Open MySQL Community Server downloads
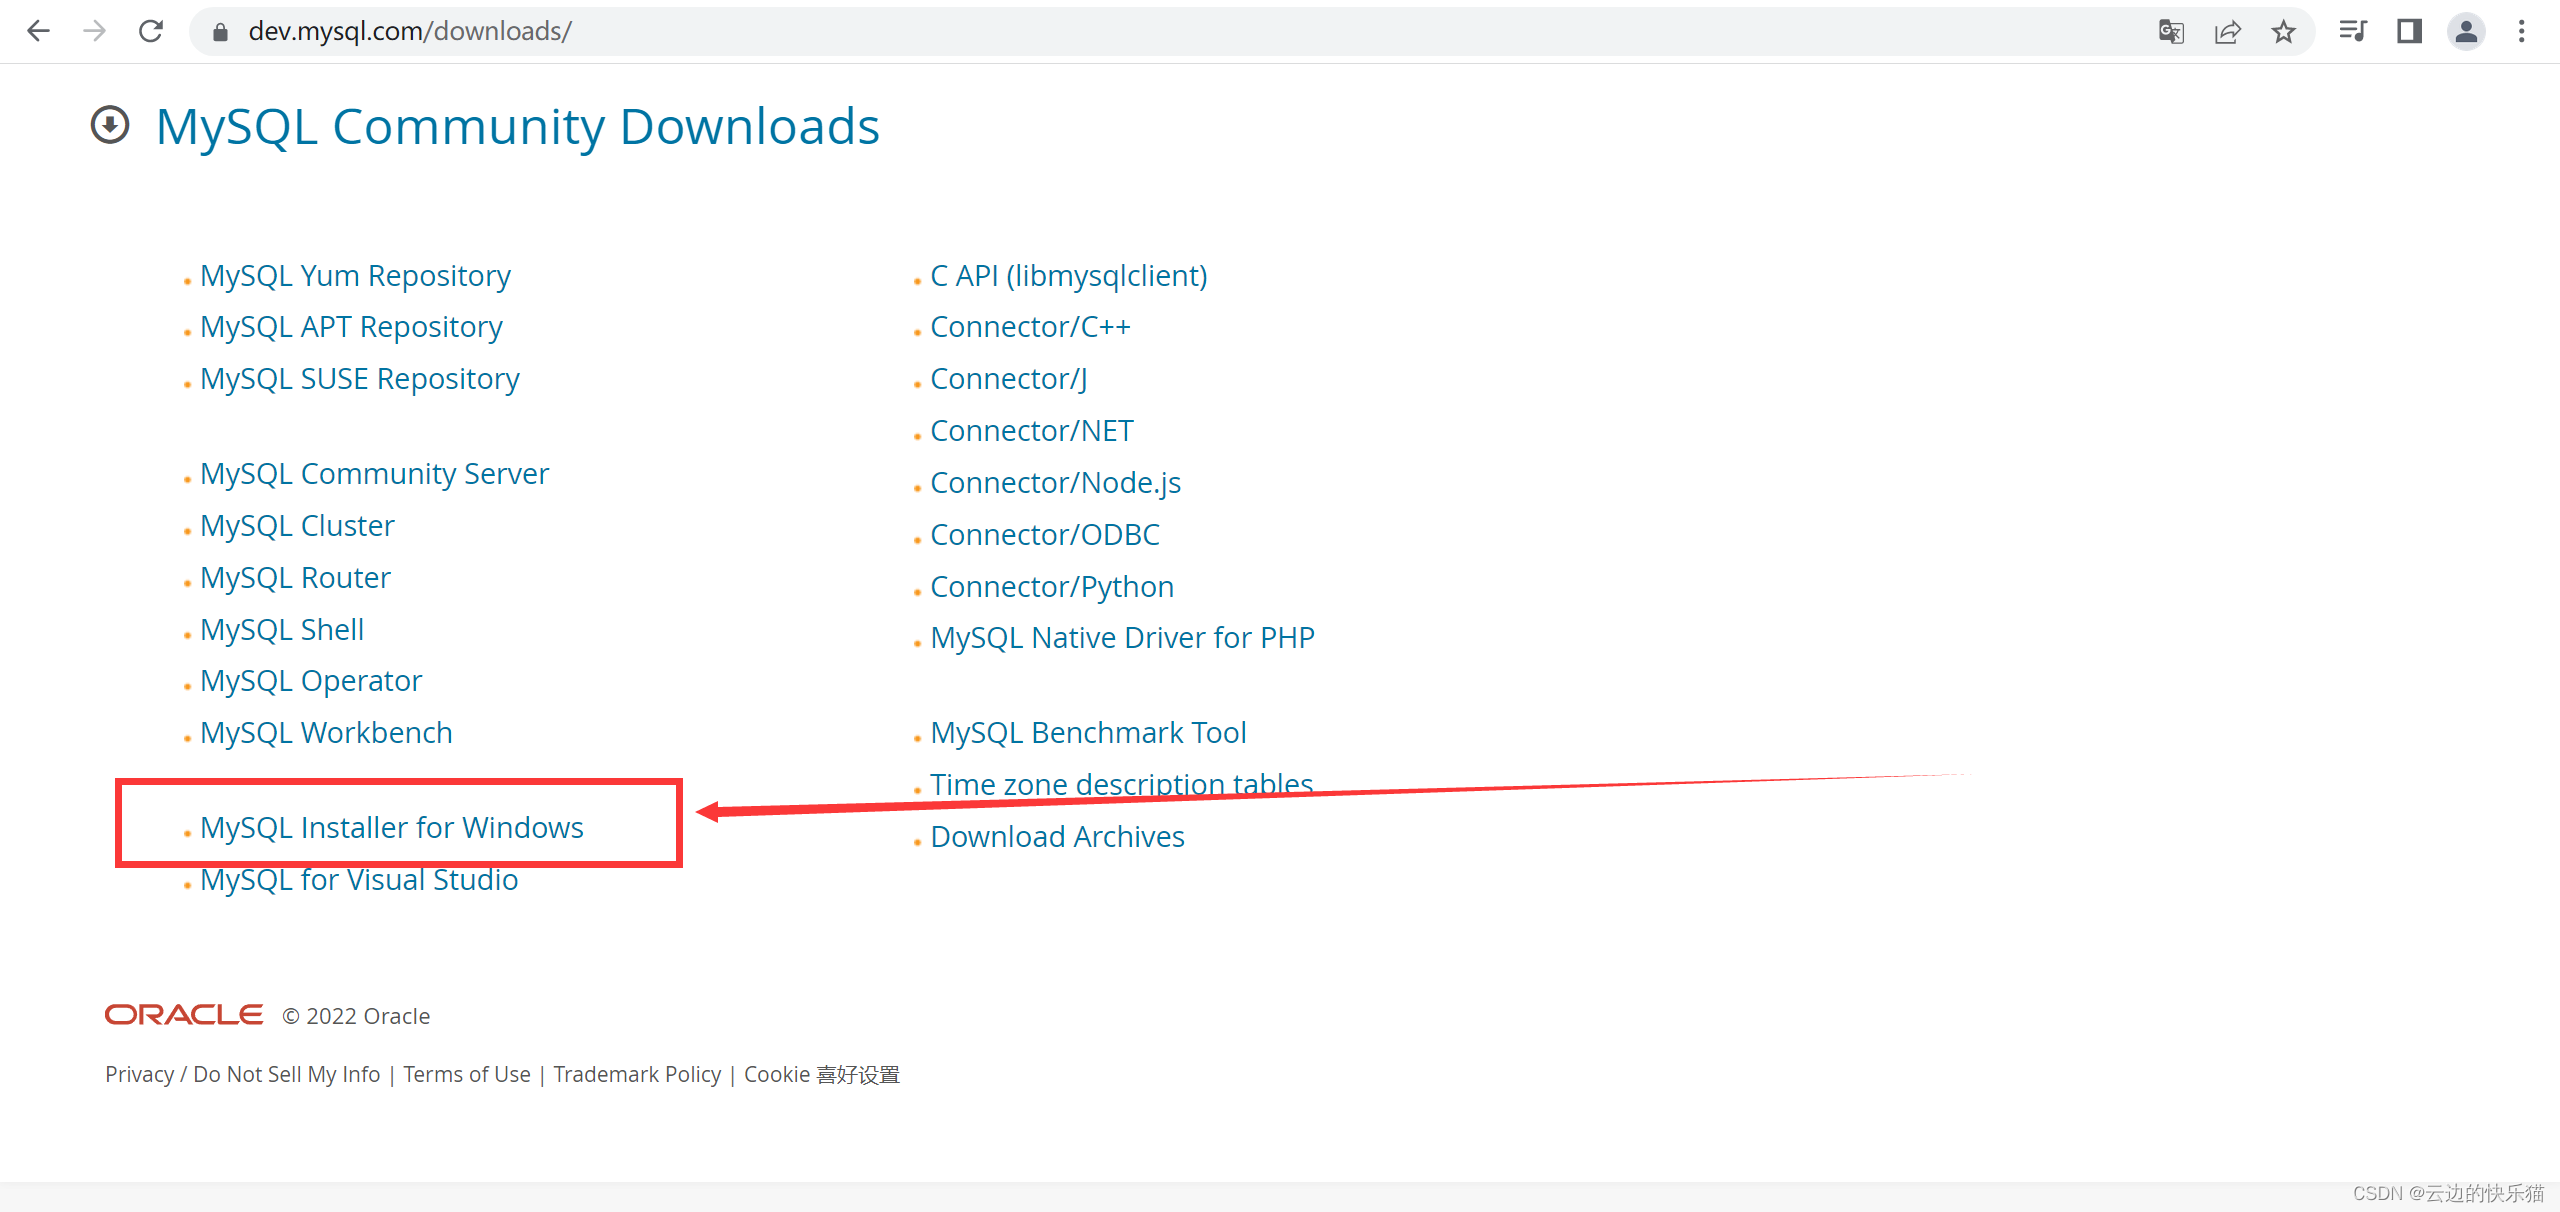Image resolution: width=2560 pixels, height=1212 pixels. (374, 473)
